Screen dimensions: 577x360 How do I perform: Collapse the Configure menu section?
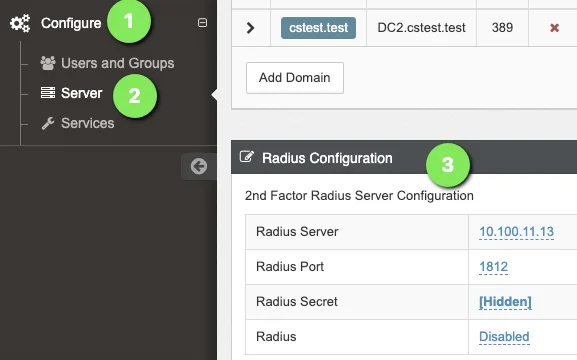pyautogui.click(x=202, y=22)
